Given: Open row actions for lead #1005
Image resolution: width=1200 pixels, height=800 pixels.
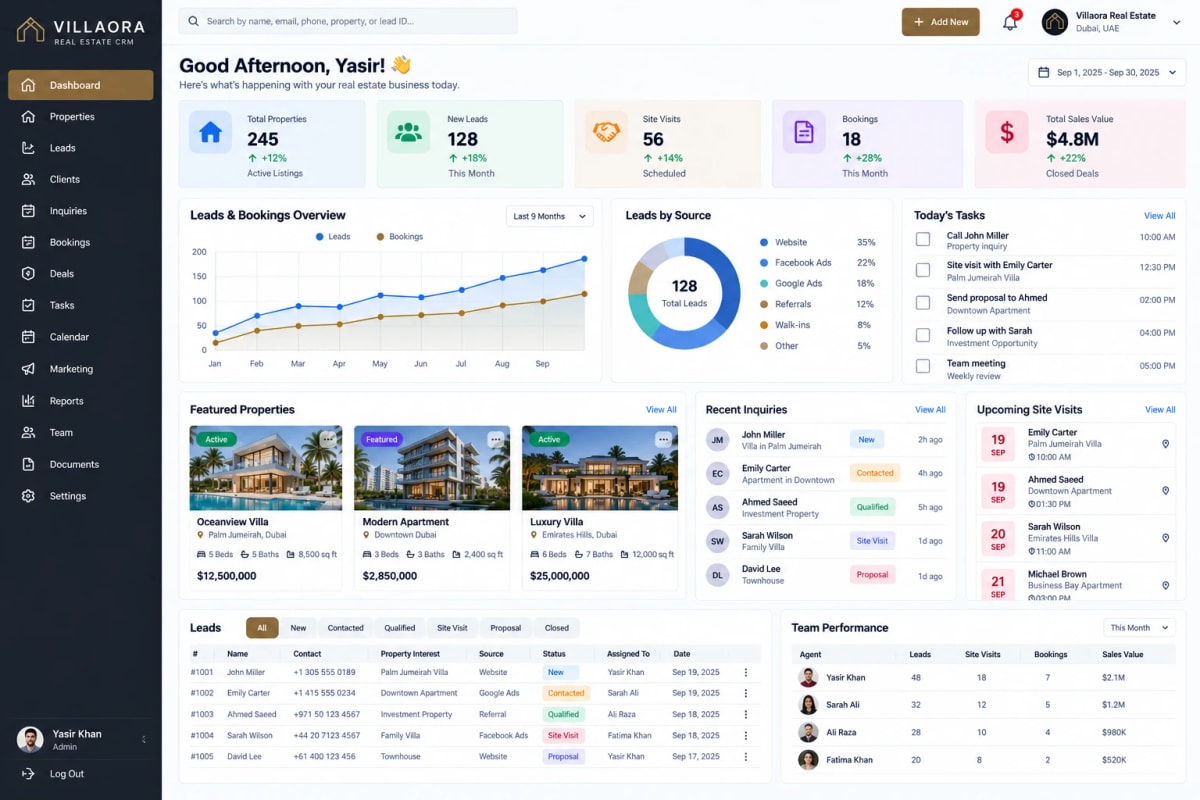Looking at the screenshot, I should tap(746, 756).
